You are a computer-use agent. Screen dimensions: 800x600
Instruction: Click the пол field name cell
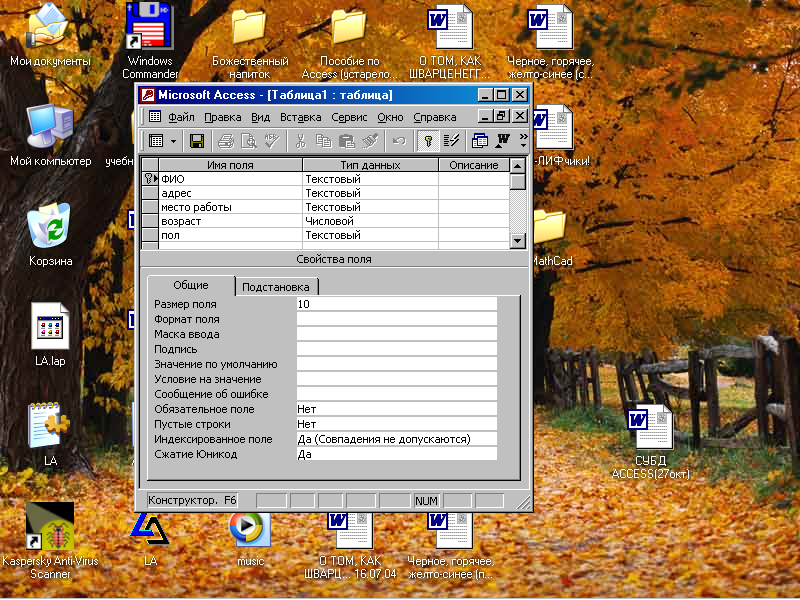(x=231, y=235)
